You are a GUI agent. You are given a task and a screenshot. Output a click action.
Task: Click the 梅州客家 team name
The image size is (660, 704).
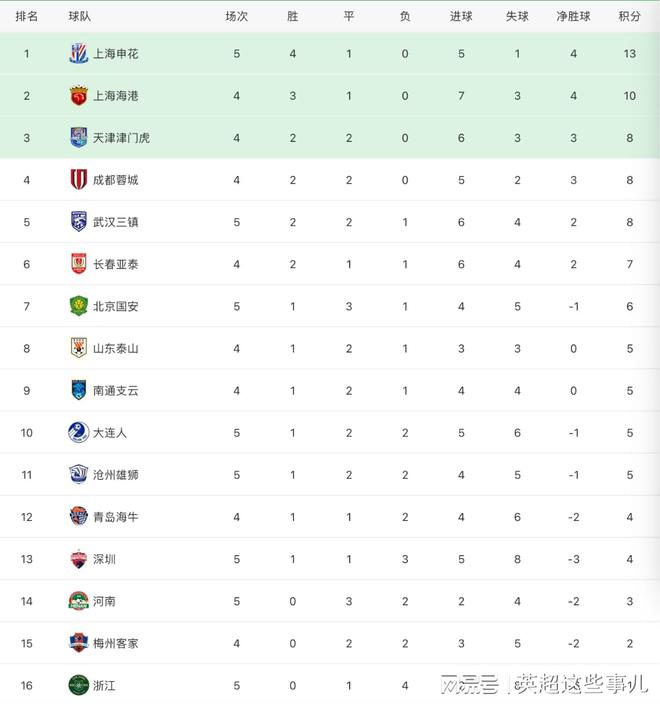115,643
